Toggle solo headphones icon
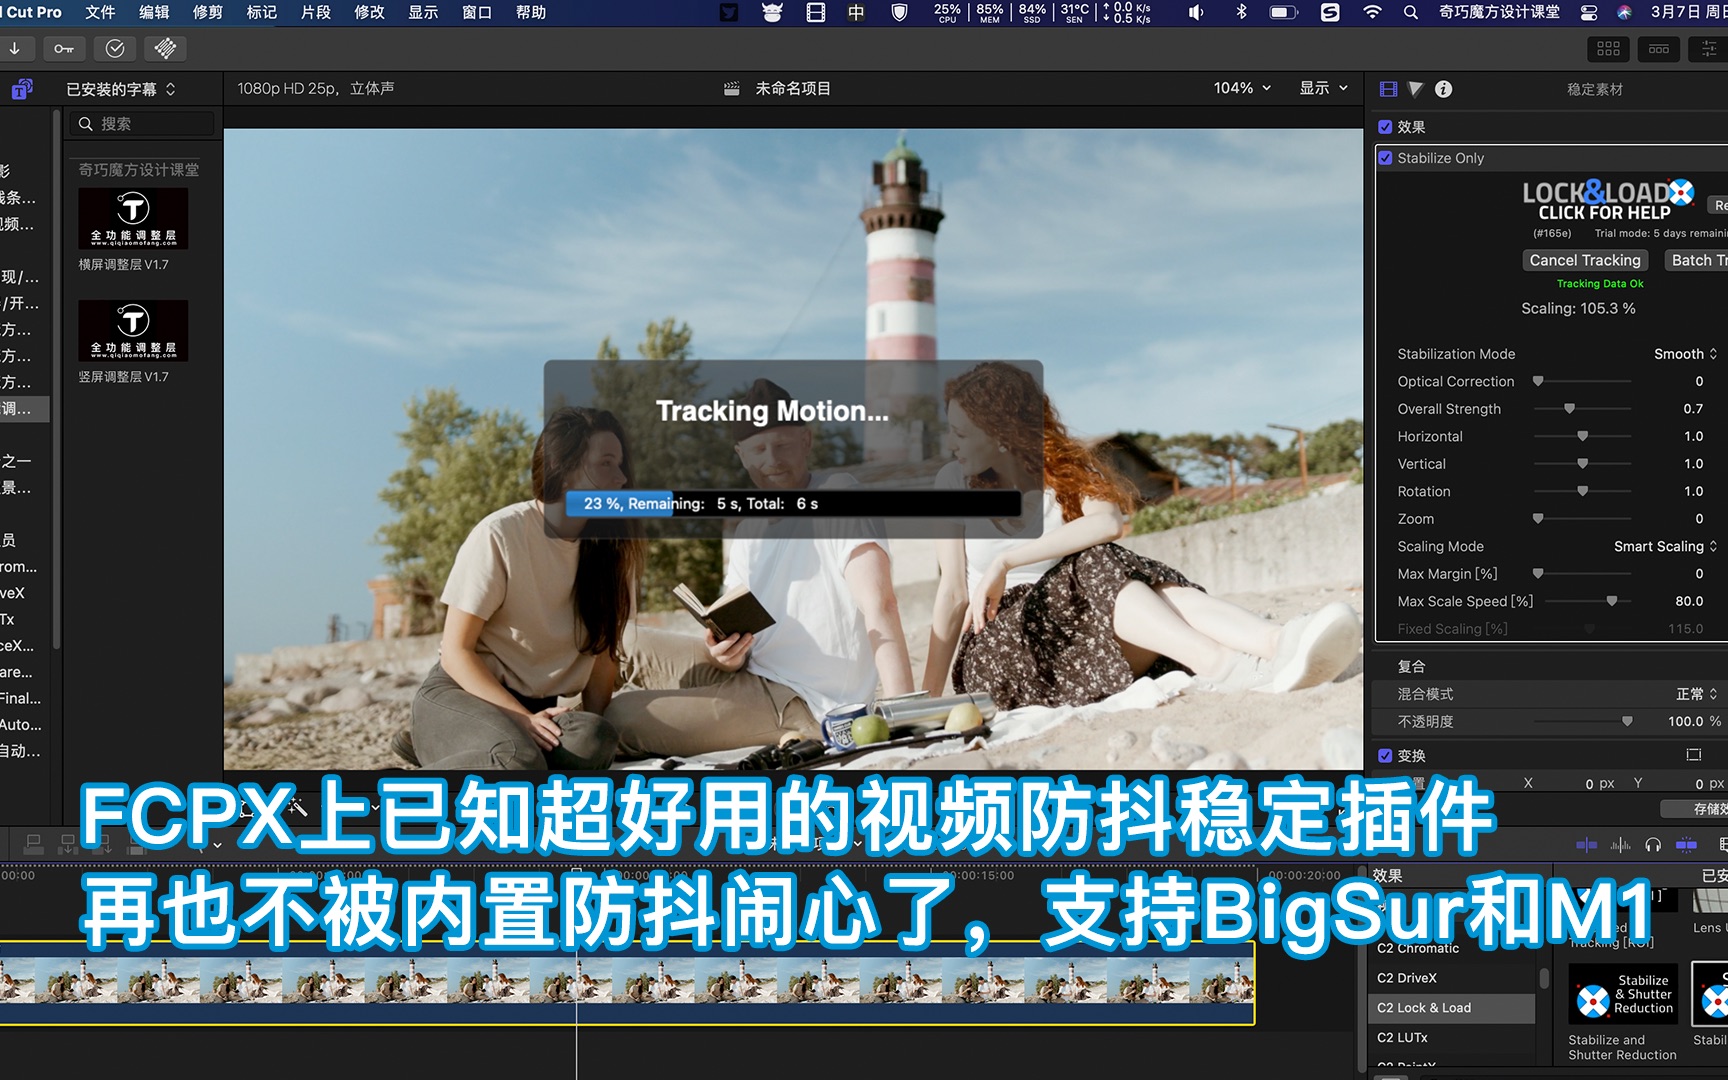This screenshot has height=1080, width=1728. [1653, 845]
